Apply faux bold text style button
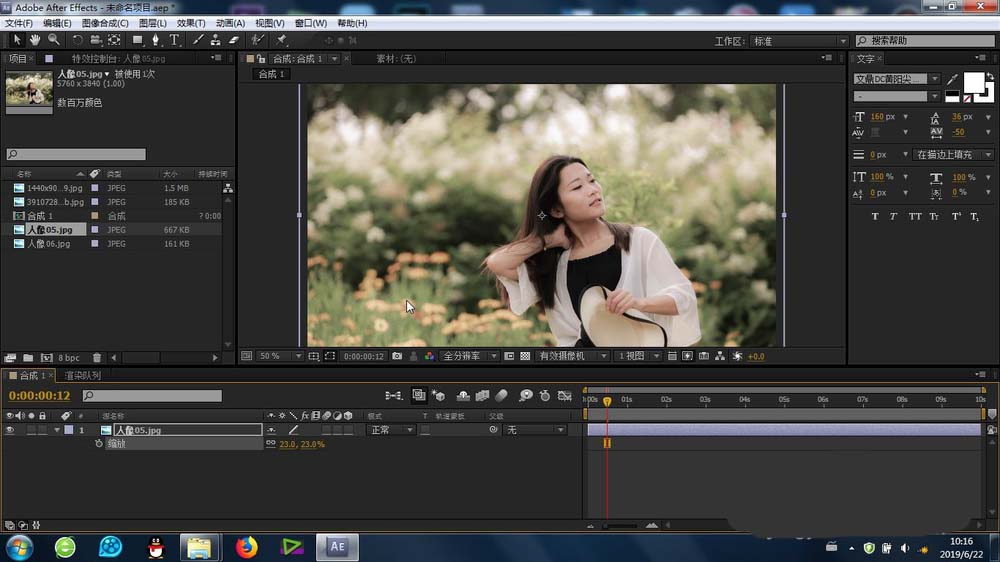The image size is (1000, 562). tap(875, 216)
